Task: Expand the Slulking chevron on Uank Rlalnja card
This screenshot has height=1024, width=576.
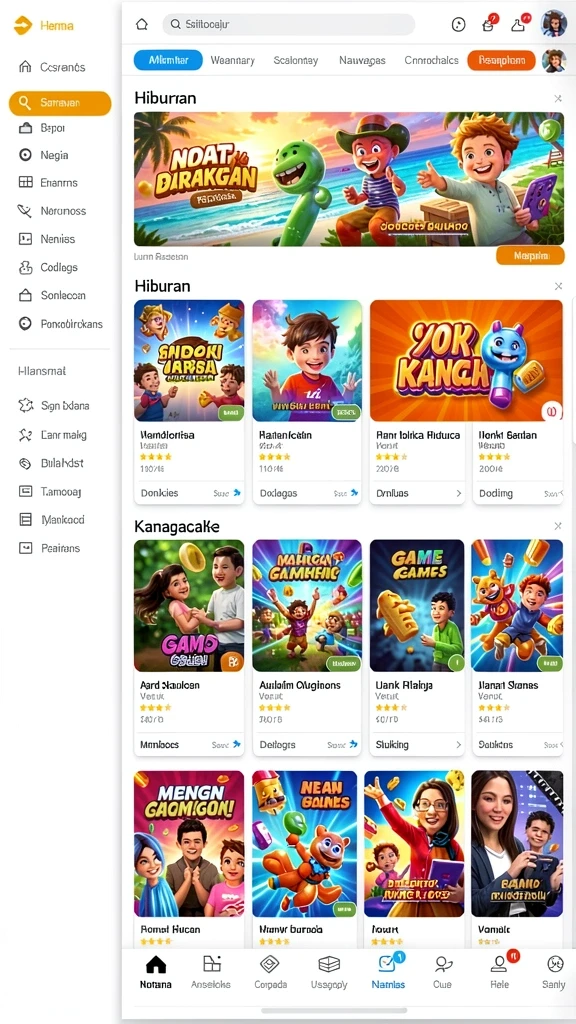Action: [x=458, y=744]
